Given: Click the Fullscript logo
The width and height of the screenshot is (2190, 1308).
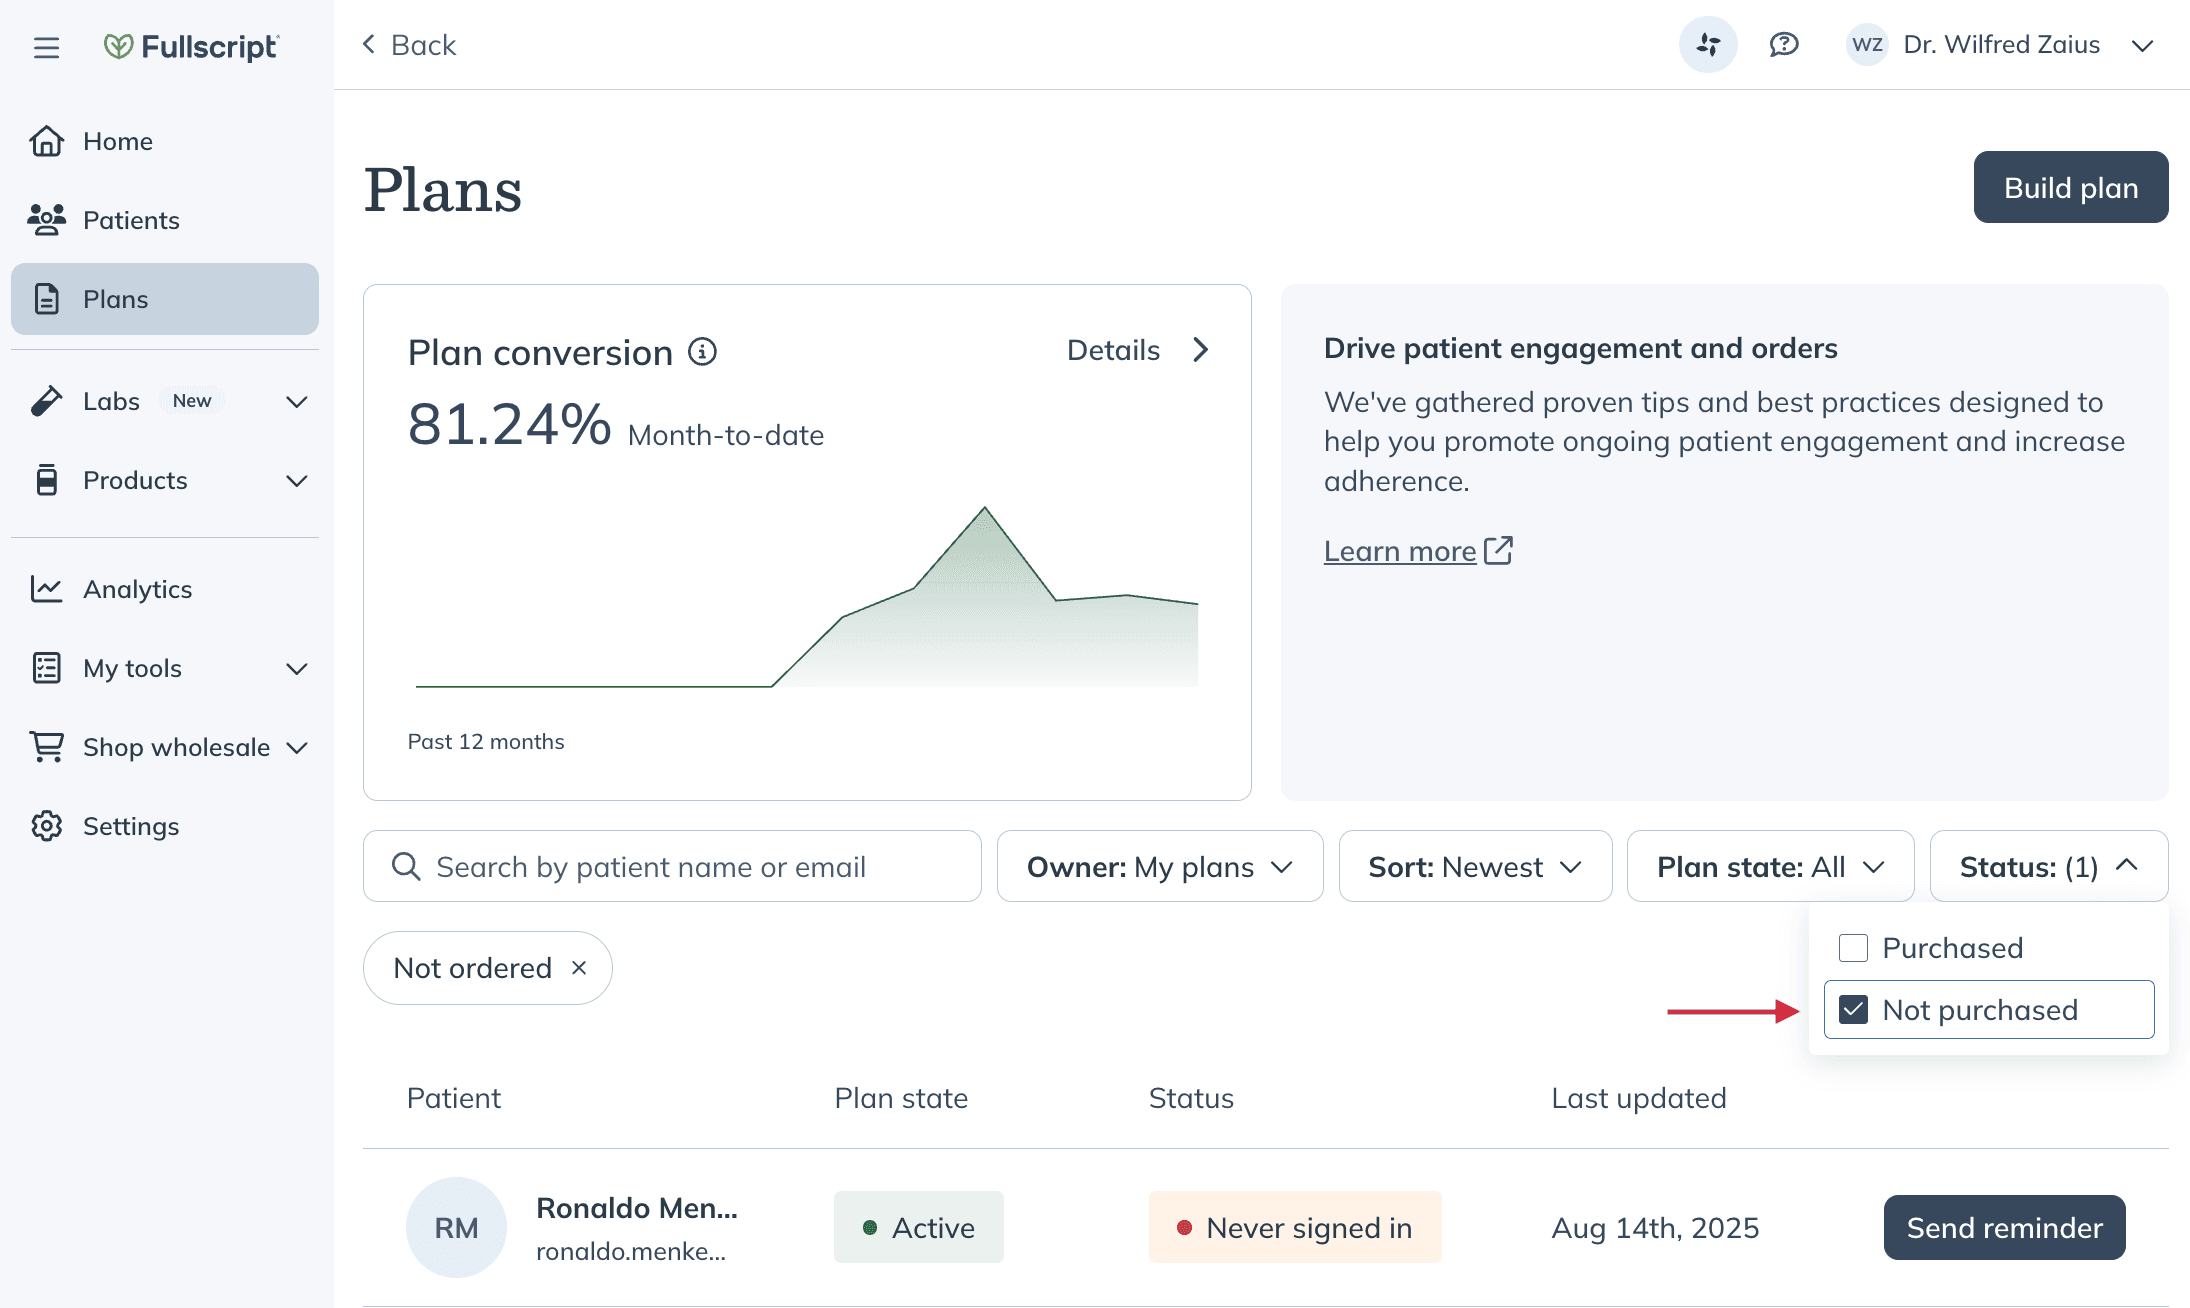Looking at the screenshot, I should tap(191, 46).
